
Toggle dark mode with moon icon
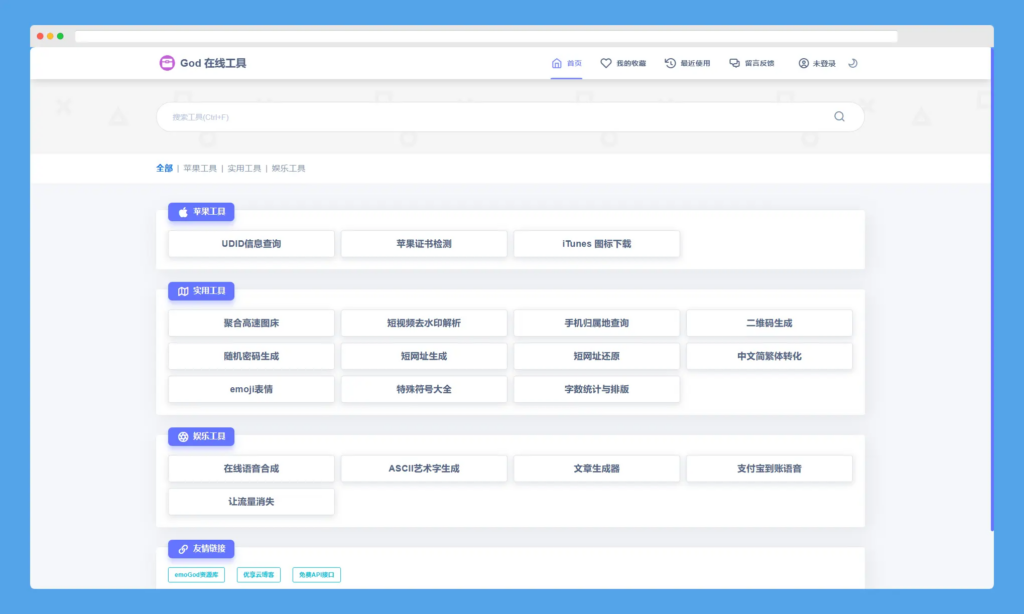pos(853,63)
